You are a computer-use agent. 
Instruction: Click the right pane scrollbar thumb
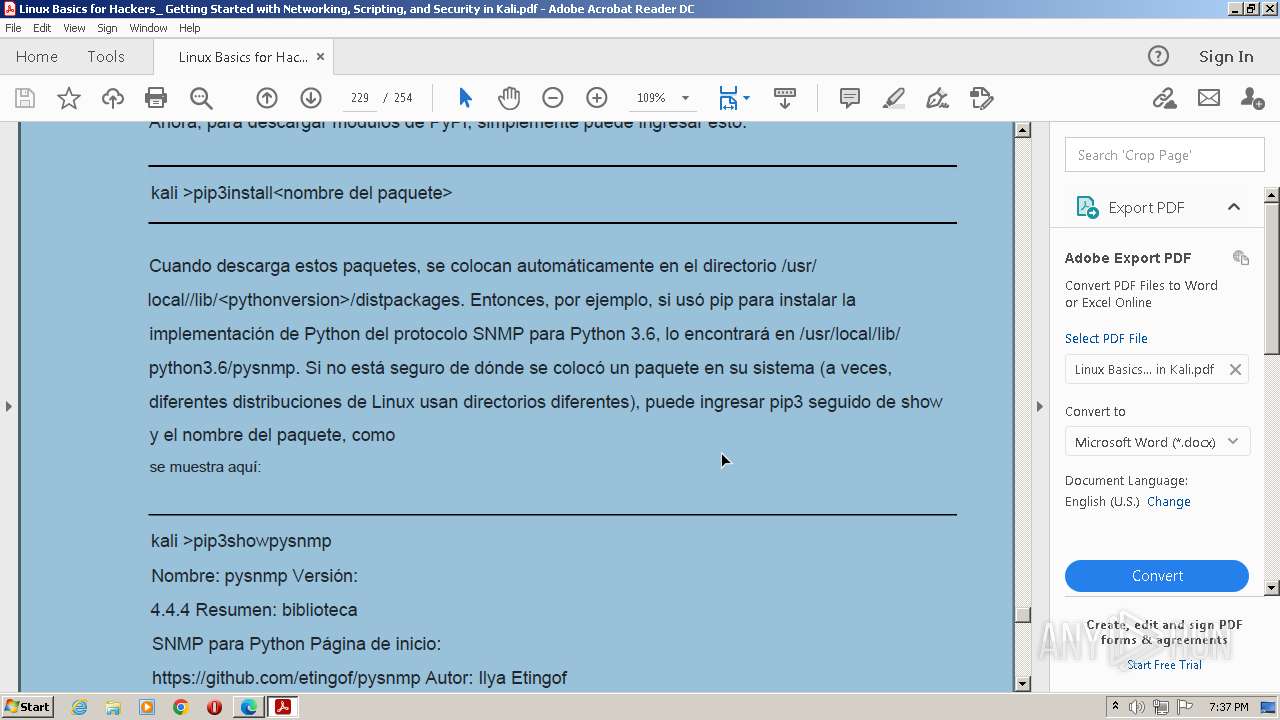click(x=1272, y=277)
